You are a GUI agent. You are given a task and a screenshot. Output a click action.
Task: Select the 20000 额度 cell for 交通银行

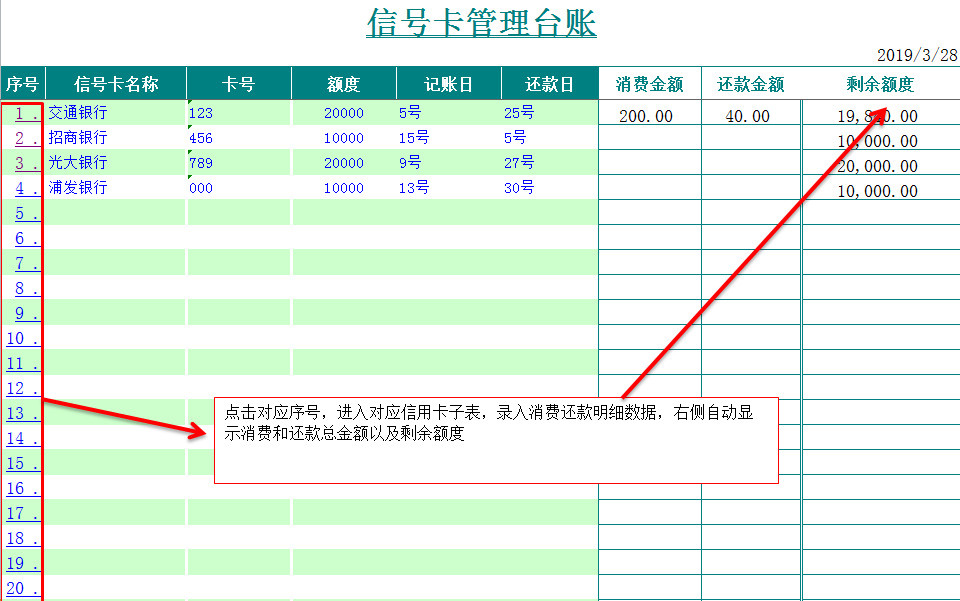pos(343,112)
